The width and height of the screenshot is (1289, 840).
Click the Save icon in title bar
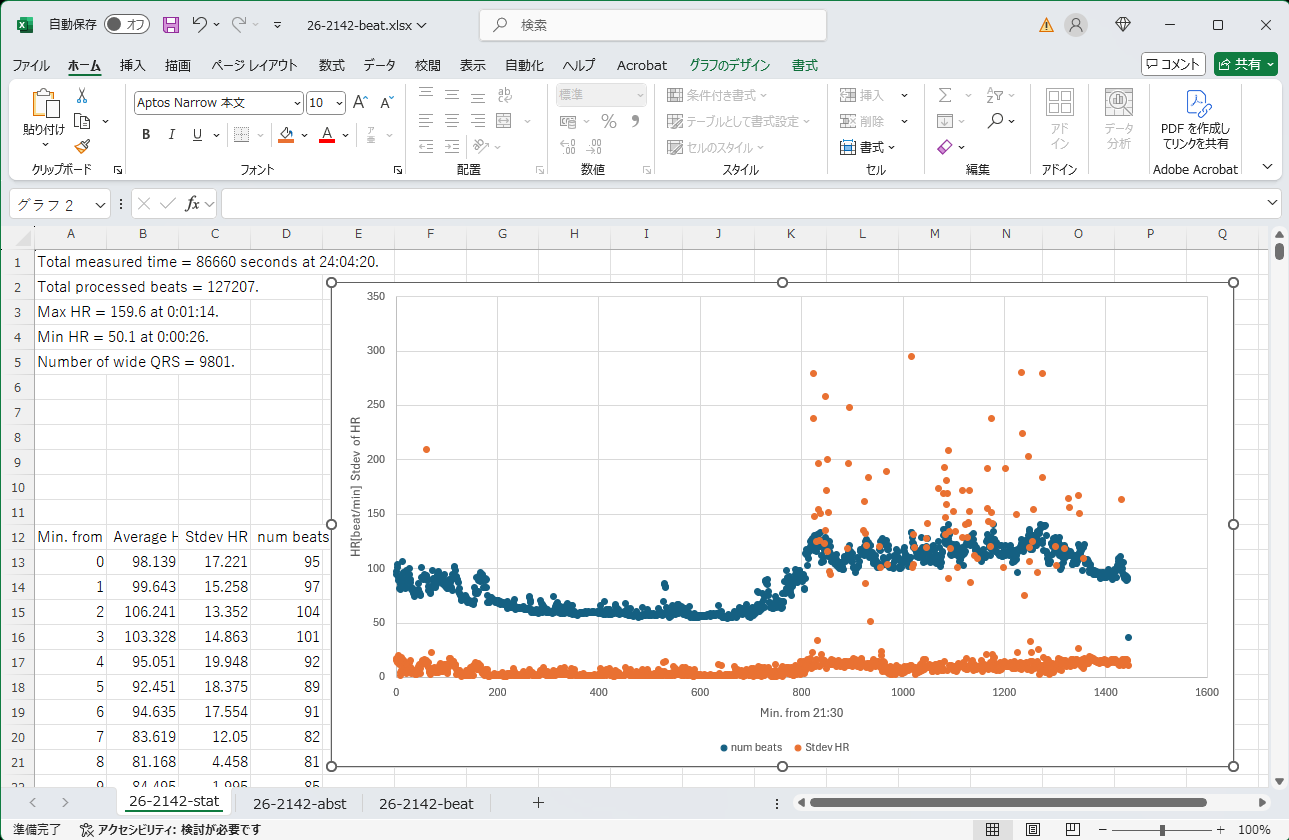tap(171, 25)
